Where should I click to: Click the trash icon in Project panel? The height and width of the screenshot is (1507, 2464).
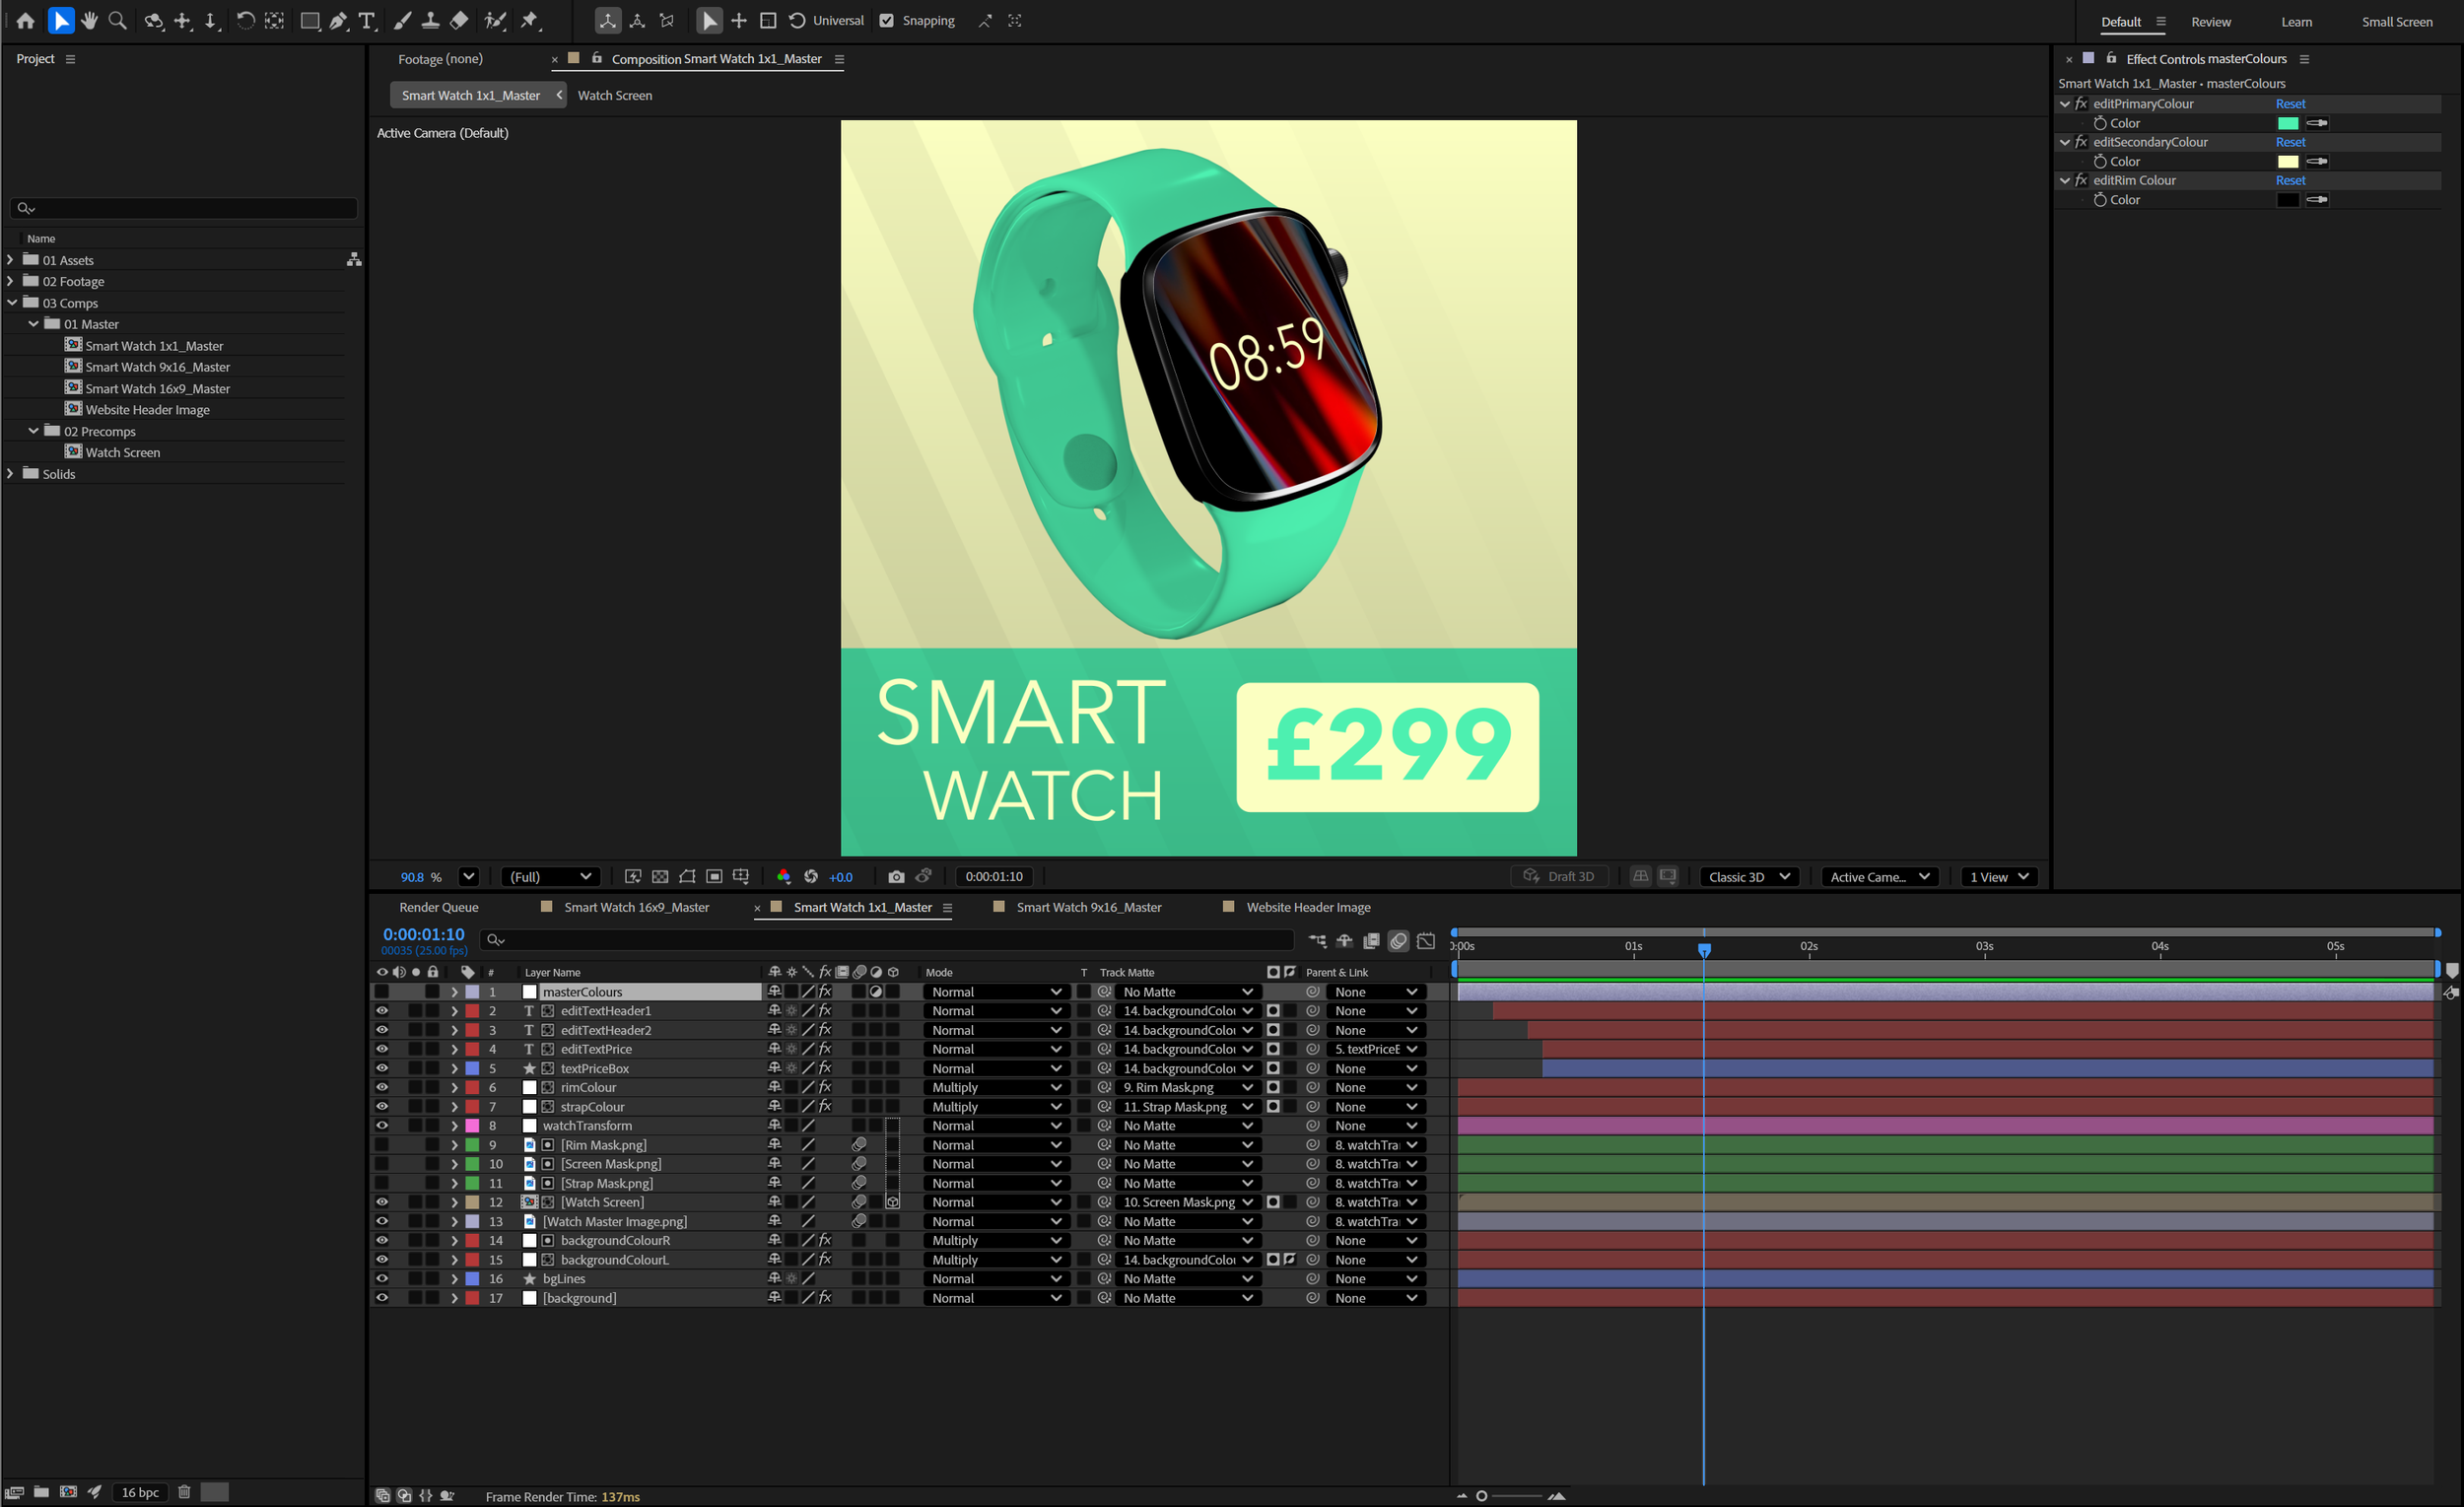click(184, 1491)
